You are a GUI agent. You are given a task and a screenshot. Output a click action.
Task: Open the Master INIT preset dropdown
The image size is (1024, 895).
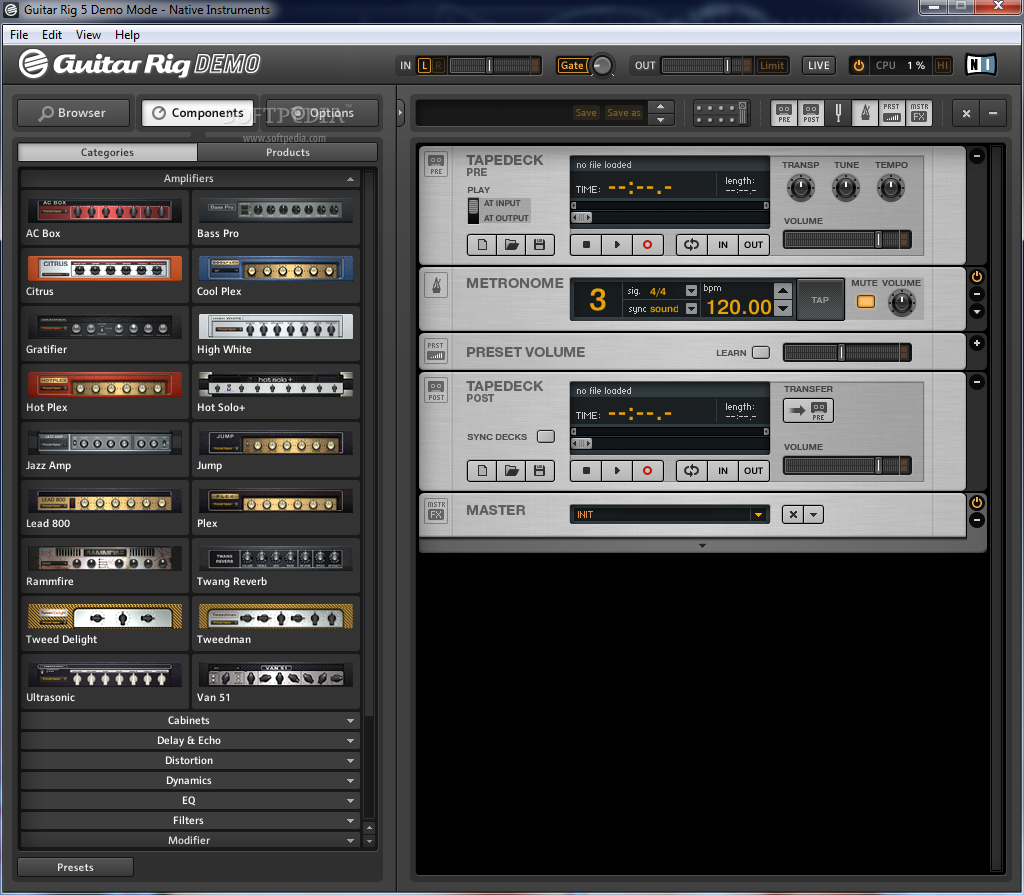pos(758,515)
